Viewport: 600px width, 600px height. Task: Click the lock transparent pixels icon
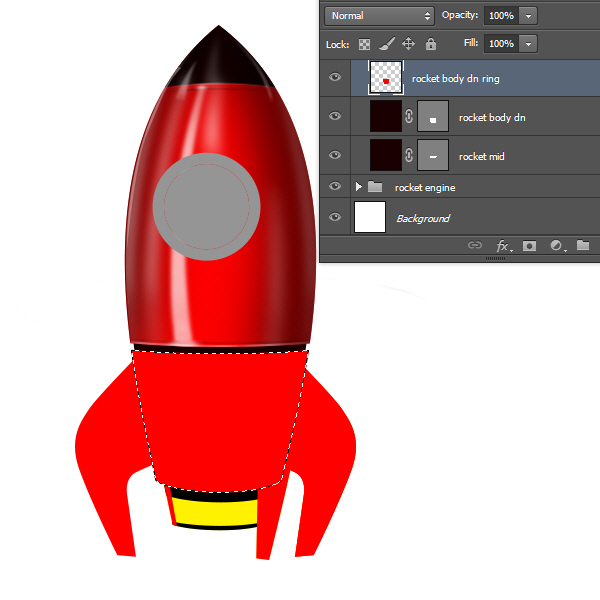pos(364,44)
